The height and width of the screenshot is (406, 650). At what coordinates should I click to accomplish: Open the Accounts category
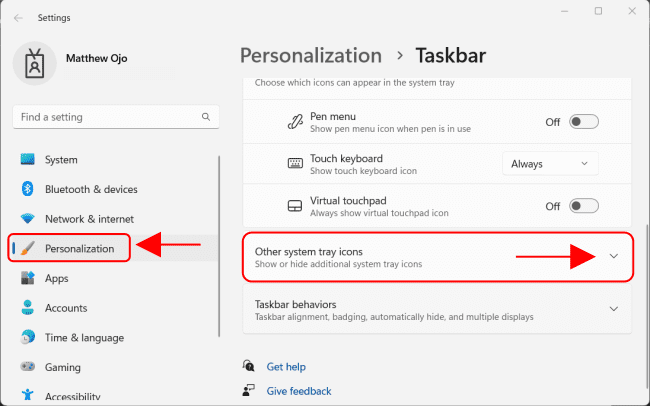113,308
